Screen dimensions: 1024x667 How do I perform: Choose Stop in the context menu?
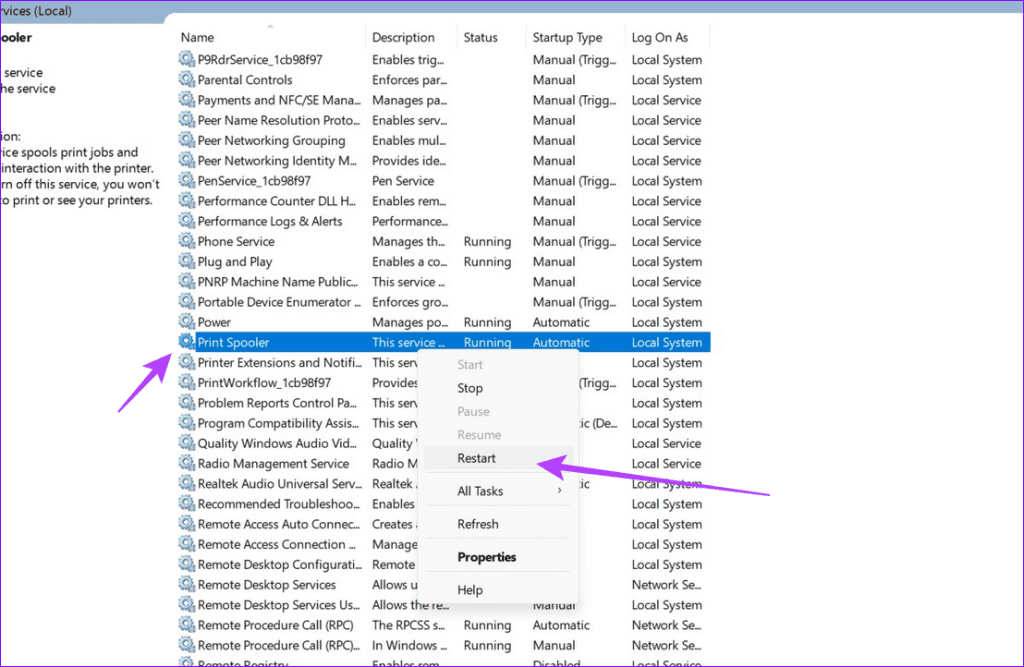(x=470, y=388)
